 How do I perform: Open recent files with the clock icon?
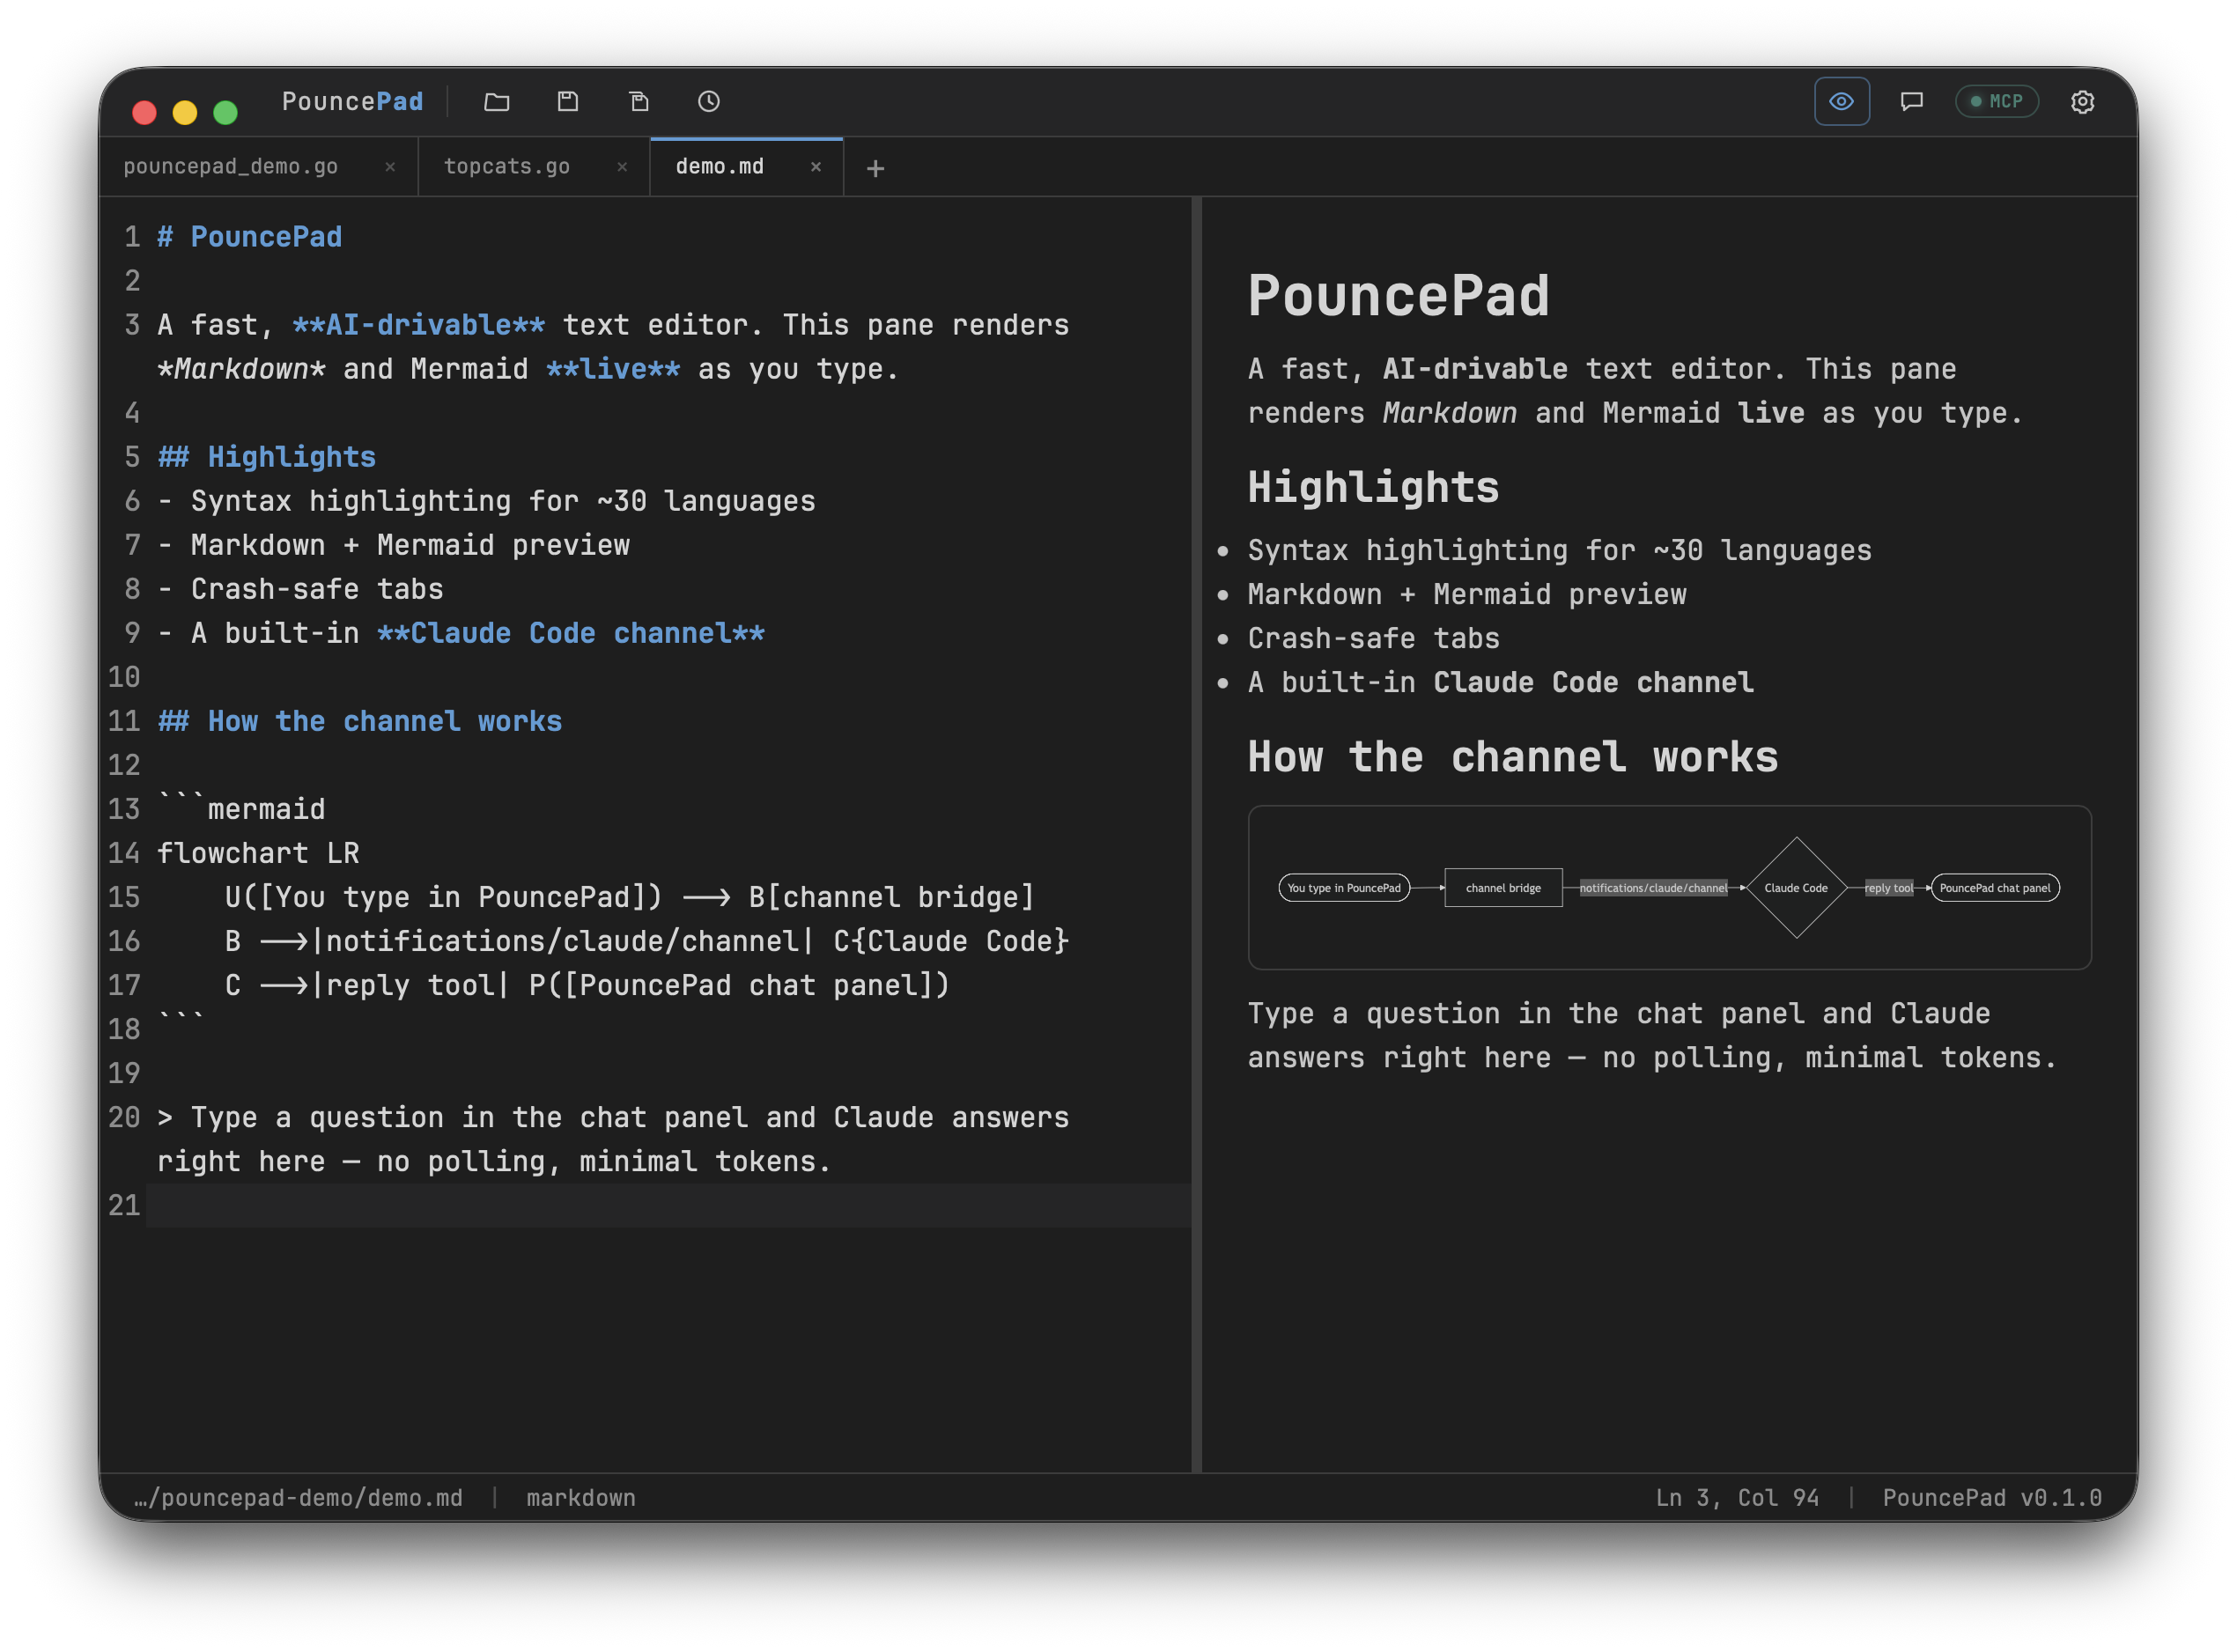[709, 101]
